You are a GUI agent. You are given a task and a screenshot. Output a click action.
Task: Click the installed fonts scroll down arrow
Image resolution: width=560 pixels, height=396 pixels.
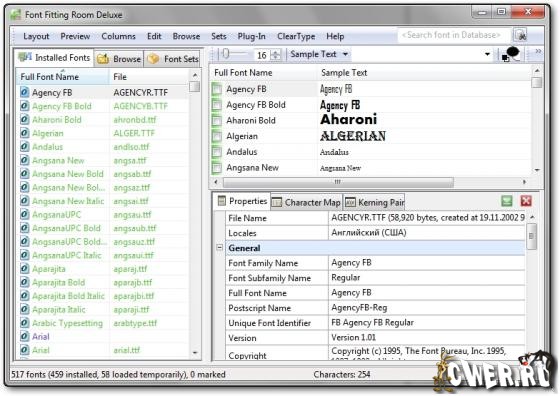[x=195, y=352]
